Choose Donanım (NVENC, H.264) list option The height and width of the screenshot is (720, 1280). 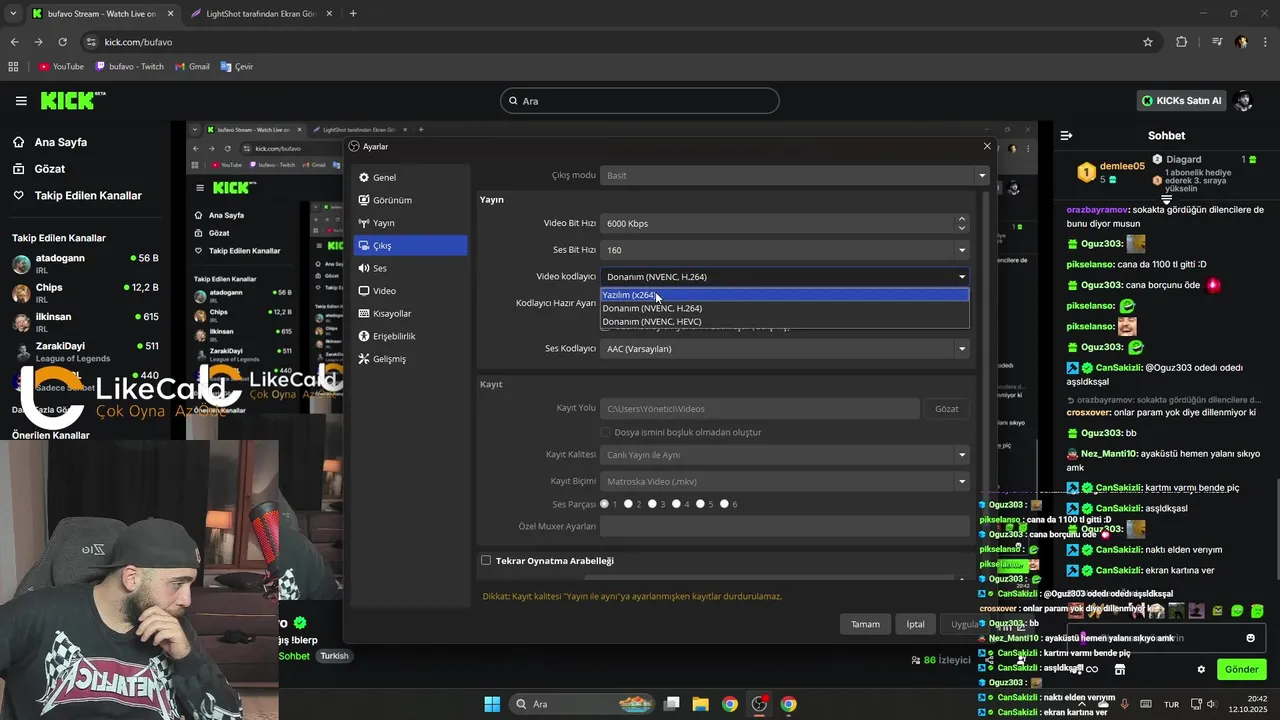coord(785,308)
